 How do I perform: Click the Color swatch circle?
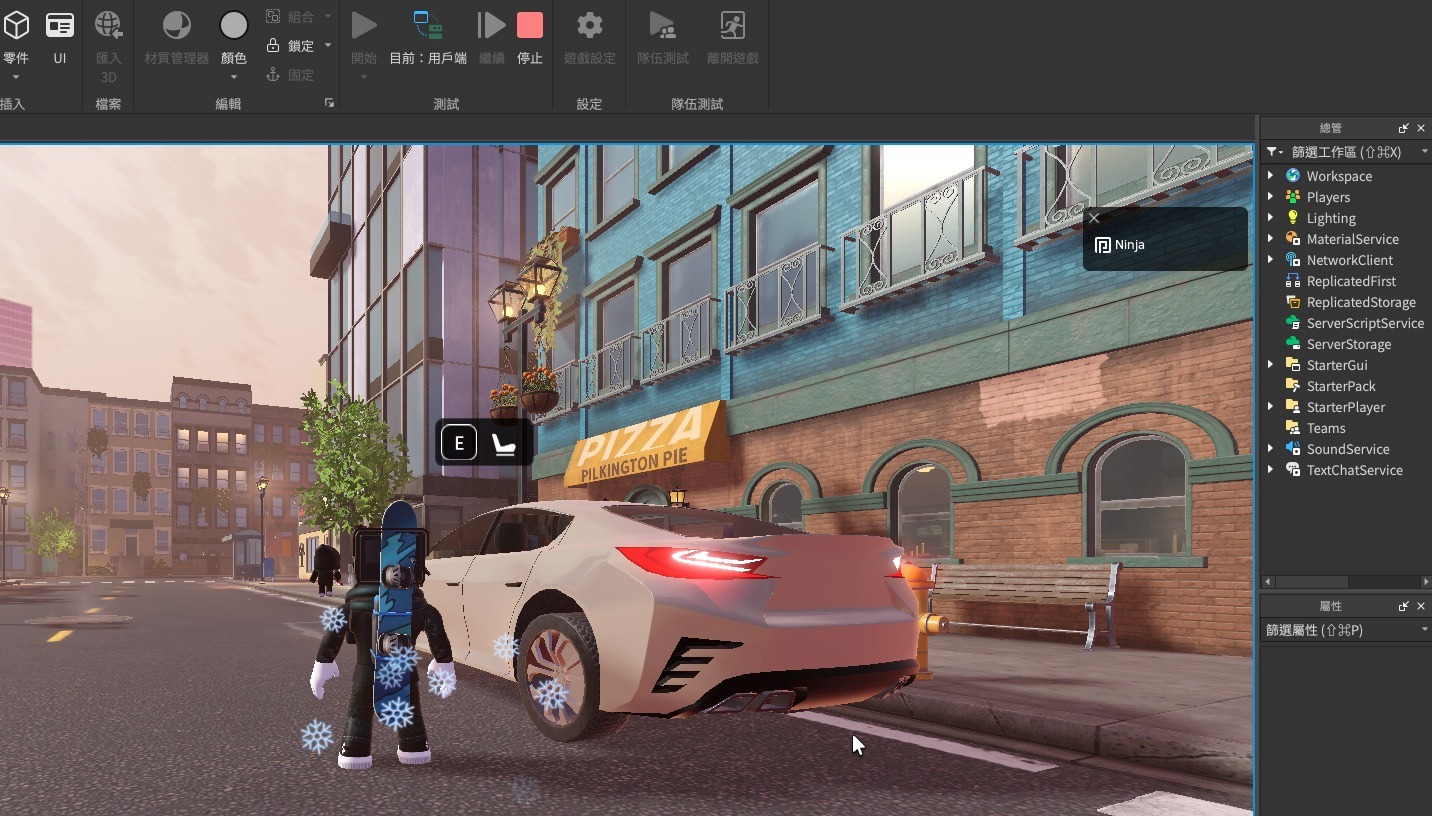click(234, 26)
